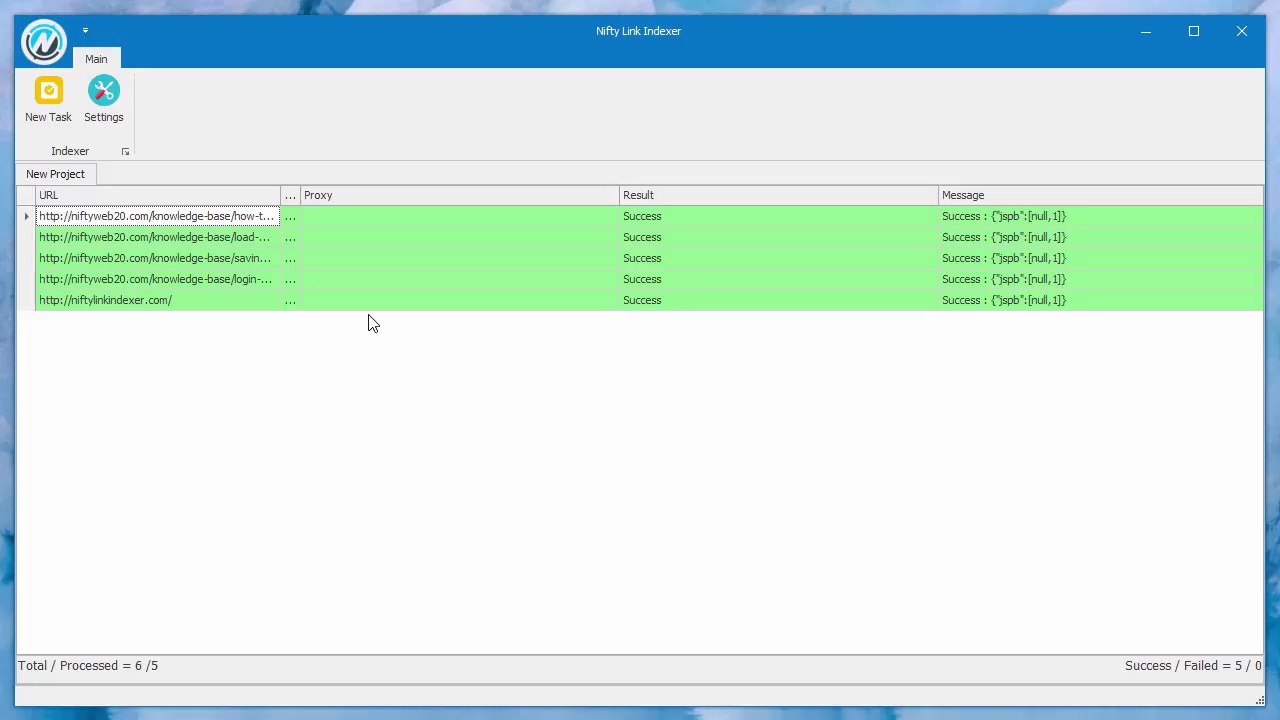1280x720 pixels.
Task: Open the quick access toolbar dropdown arrow
Action: pos(85,31)
